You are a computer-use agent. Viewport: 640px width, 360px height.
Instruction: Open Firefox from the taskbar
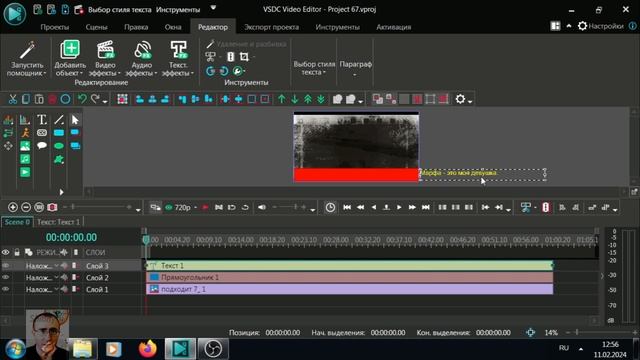click(x=148, y=349)
